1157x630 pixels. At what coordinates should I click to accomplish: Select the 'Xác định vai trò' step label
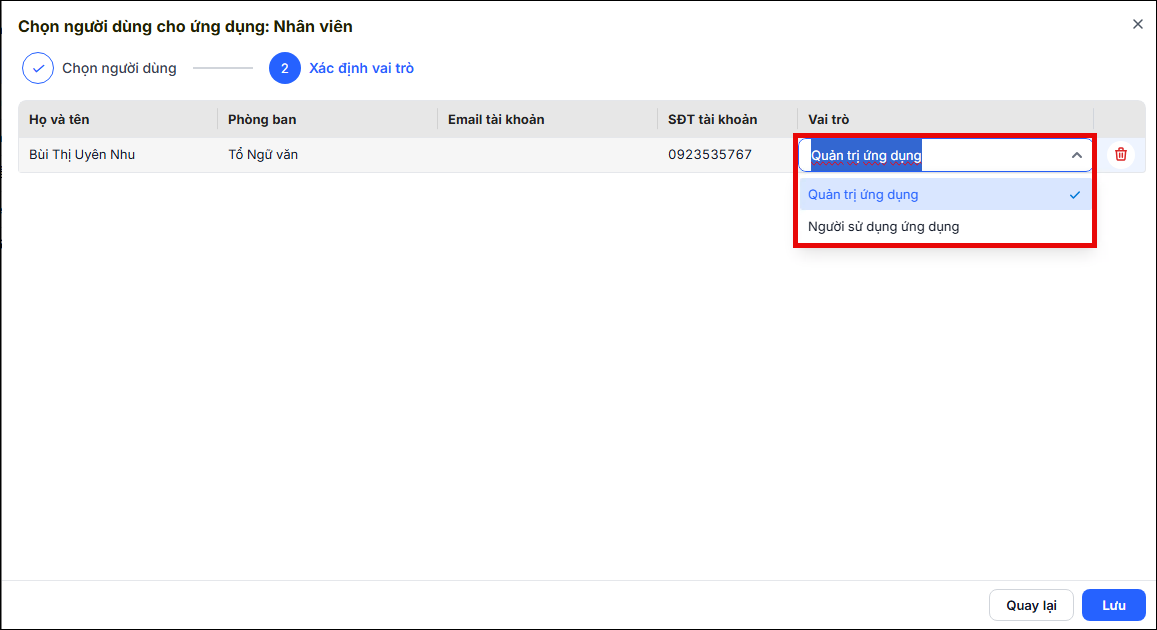[362, 68]
